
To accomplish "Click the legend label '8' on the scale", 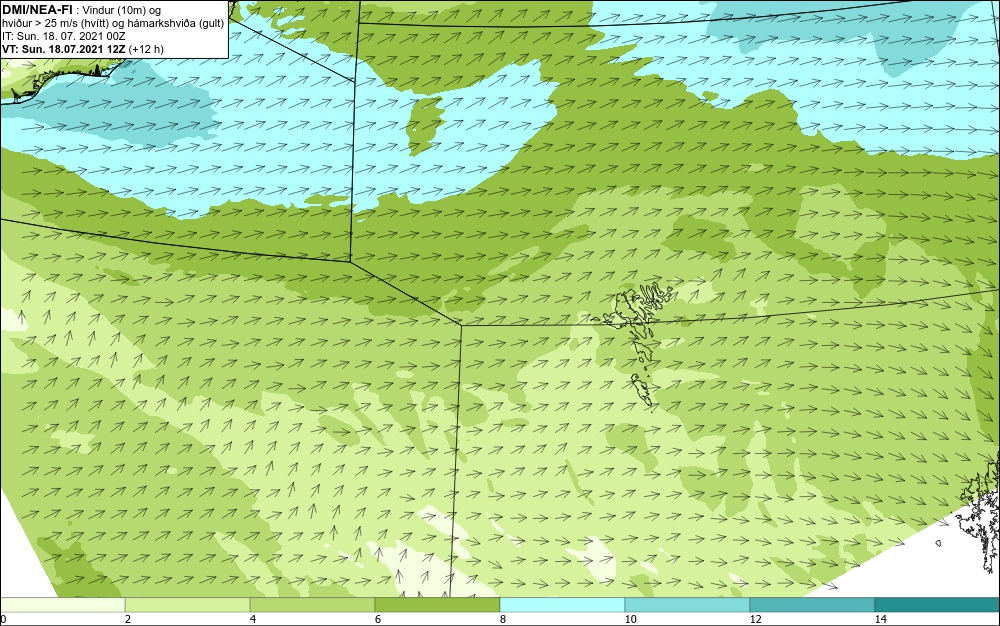I will click(503, 620).
